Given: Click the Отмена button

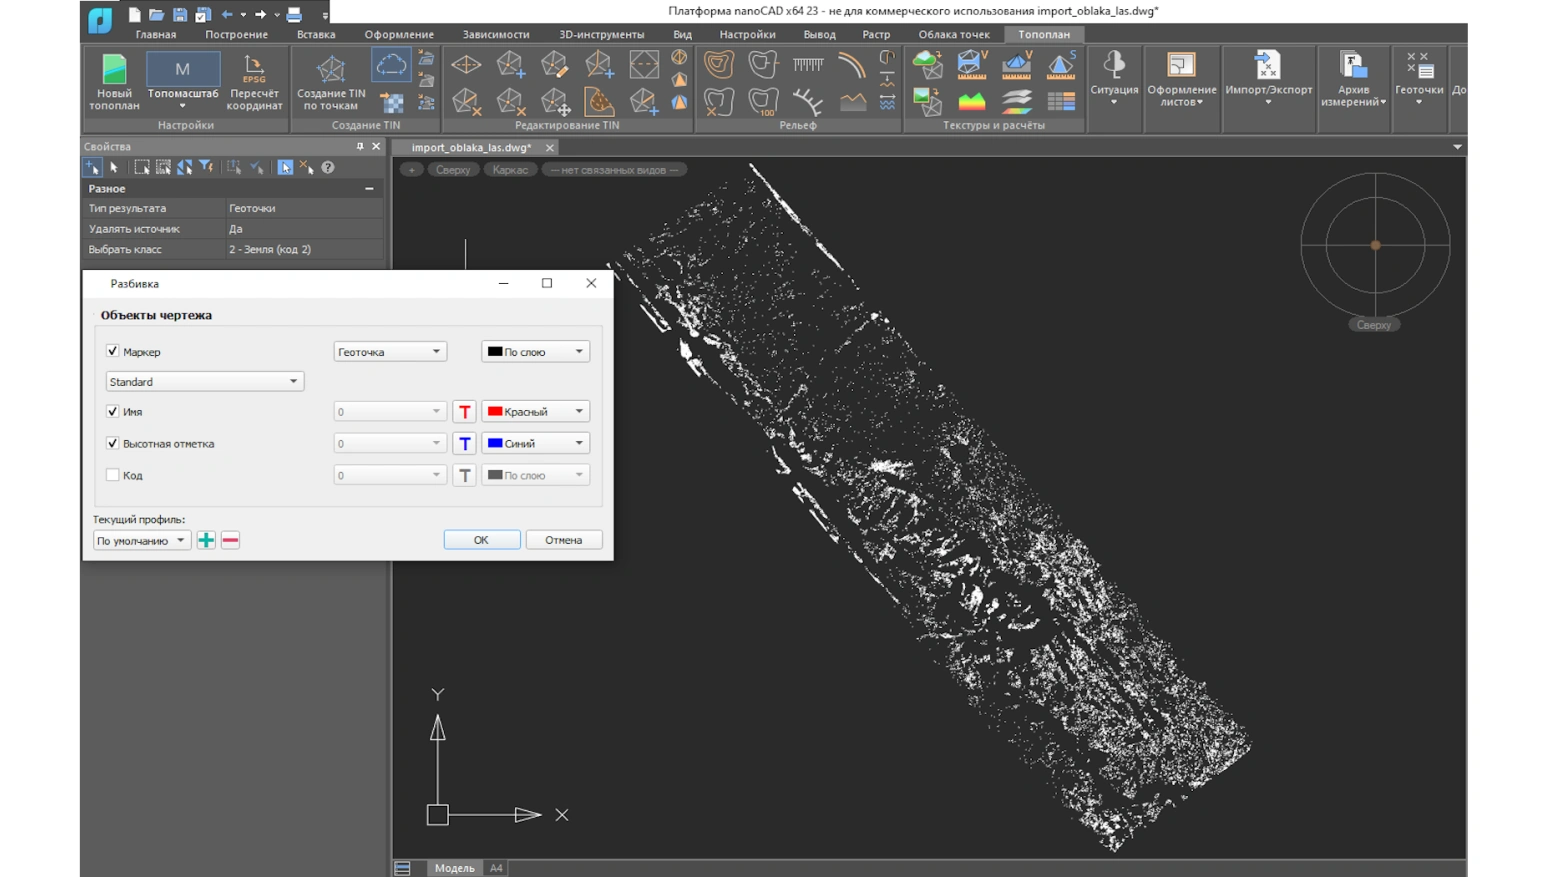Looking at the screenshot, I should click(563, 540).
